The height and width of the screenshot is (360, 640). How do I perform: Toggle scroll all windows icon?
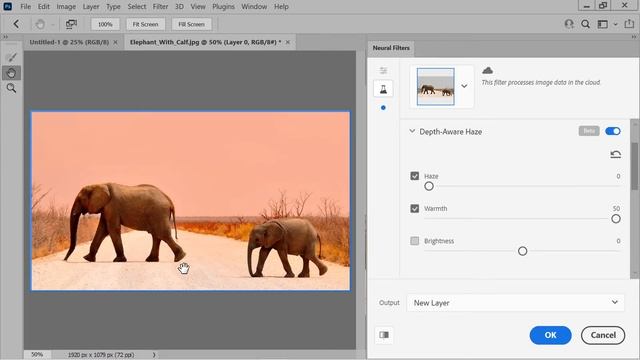point(71,24)
